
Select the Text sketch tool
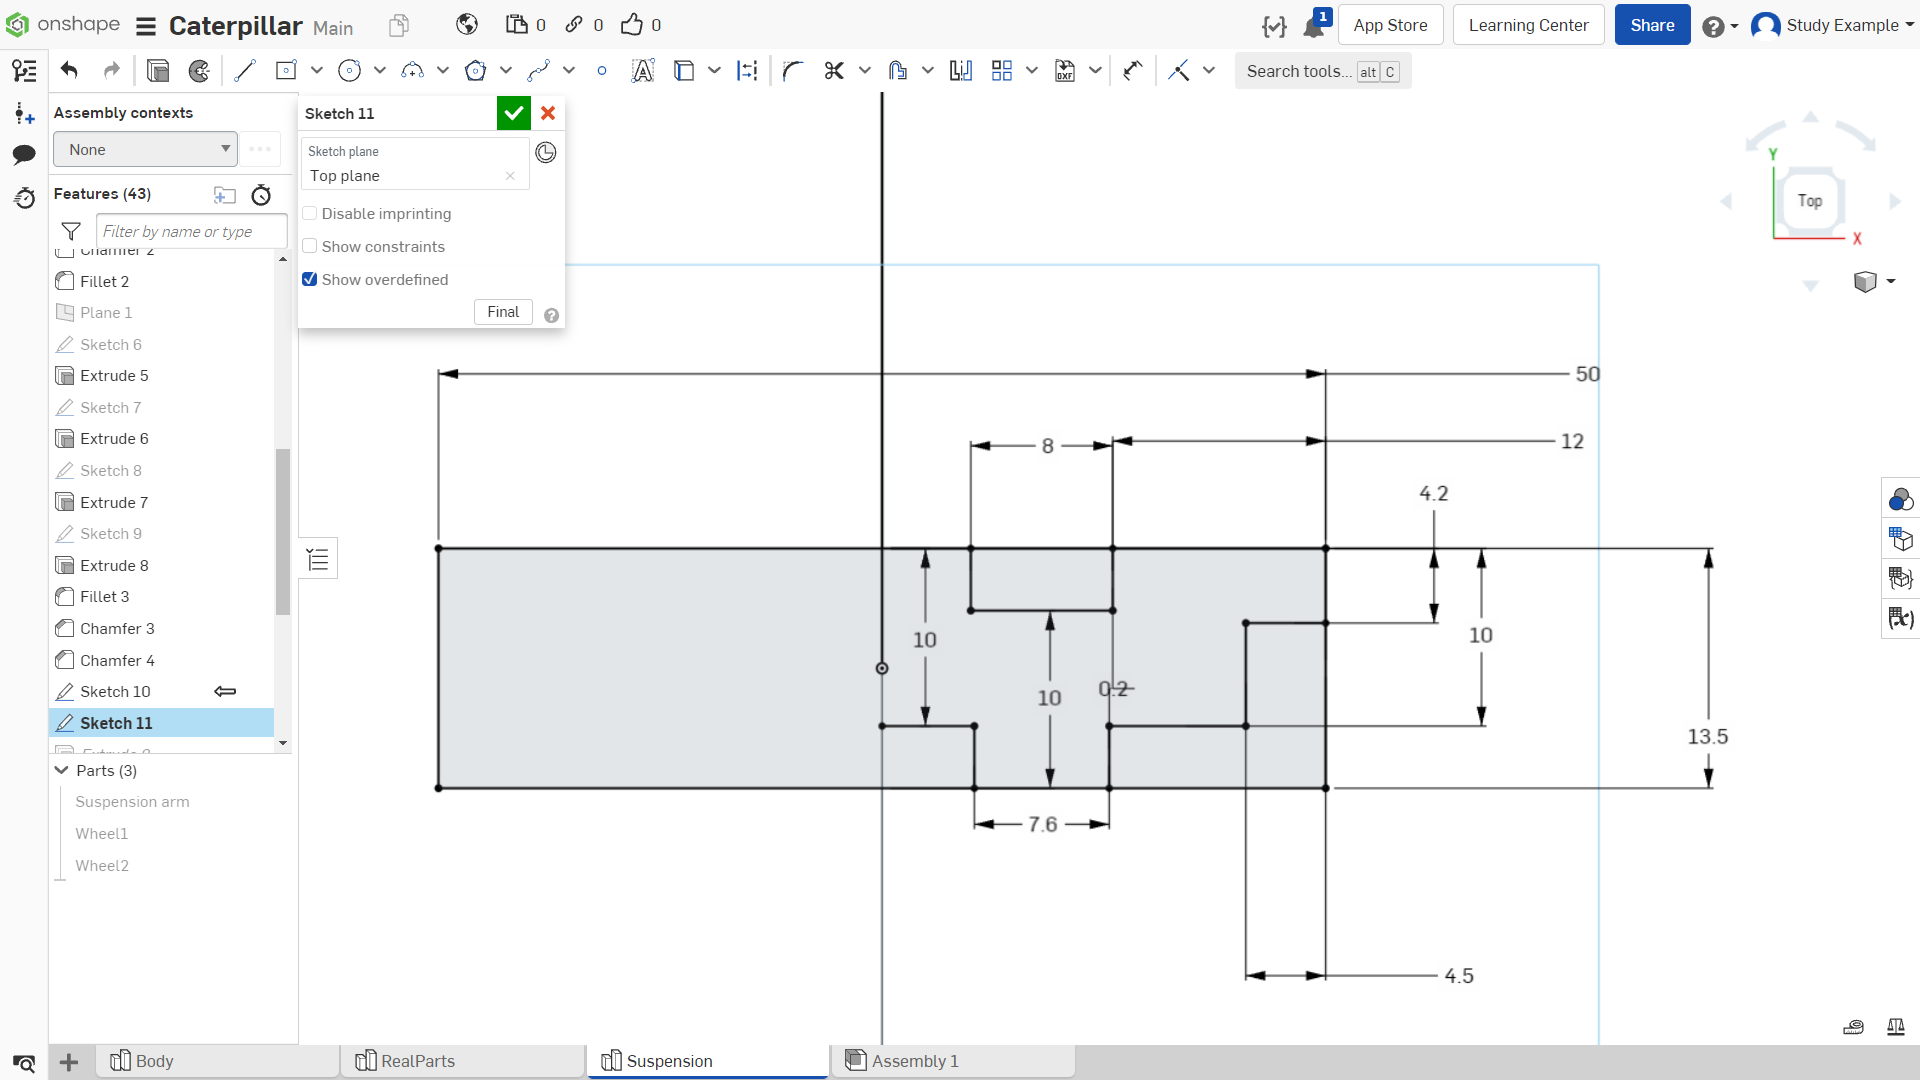click(643, 71)
